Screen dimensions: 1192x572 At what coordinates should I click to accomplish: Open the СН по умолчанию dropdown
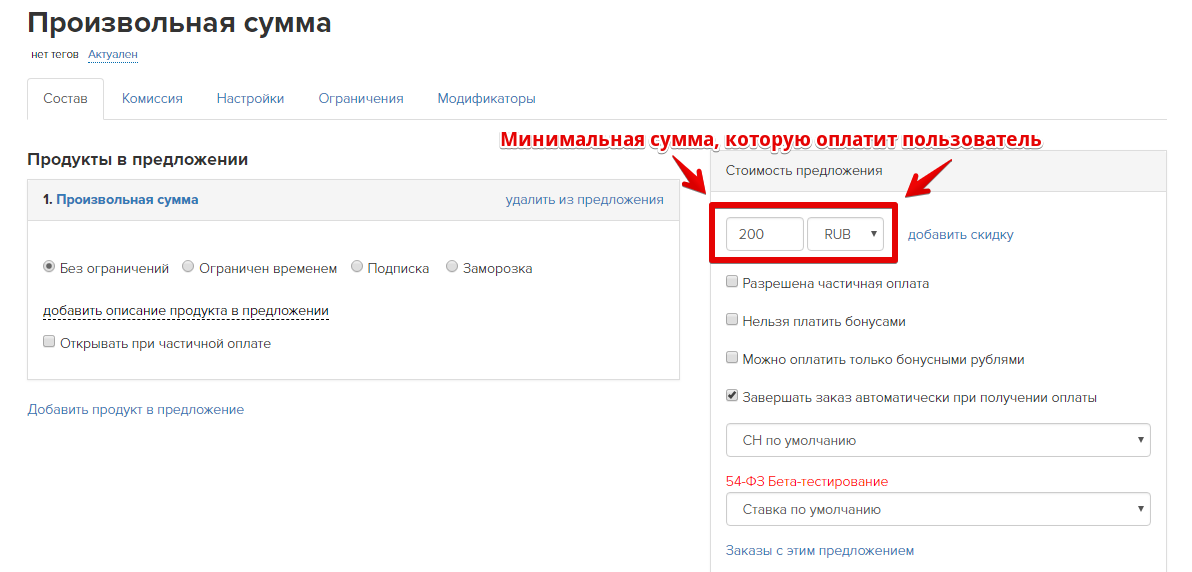click(x=938, y=440)
